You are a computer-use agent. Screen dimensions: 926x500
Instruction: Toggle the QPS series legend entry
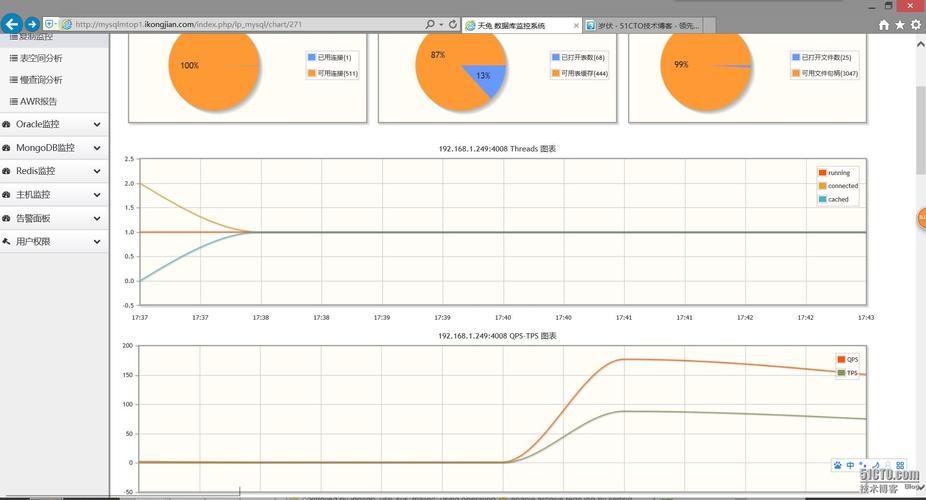pos(847,360)
